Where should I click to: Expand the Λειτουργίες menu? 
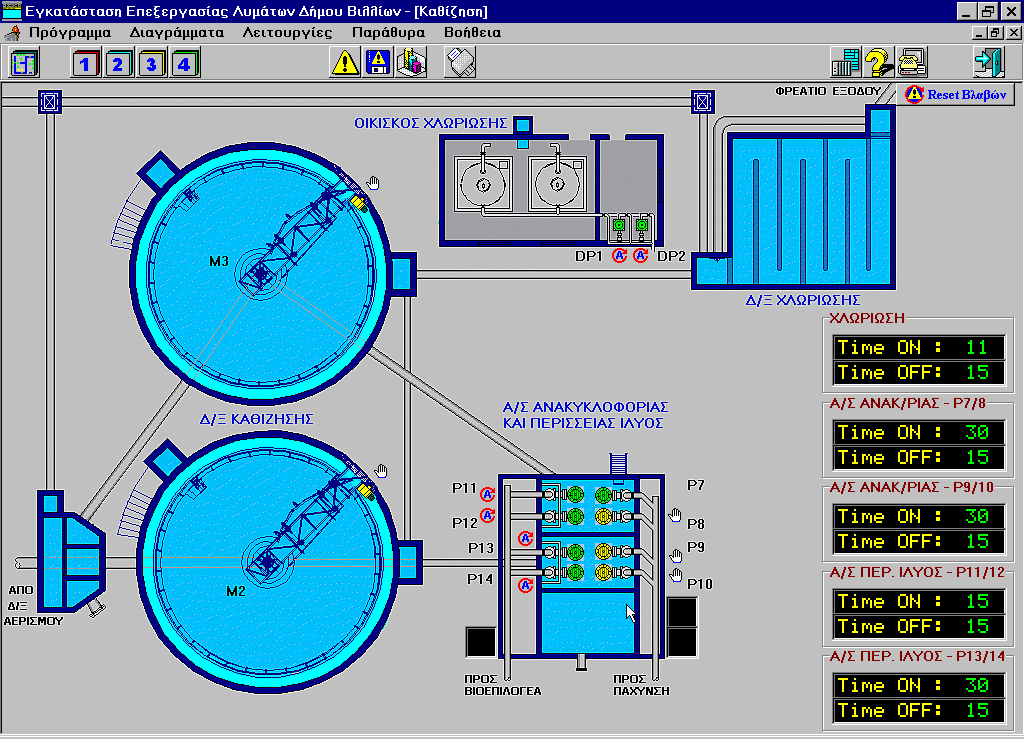tap(288, 32)
